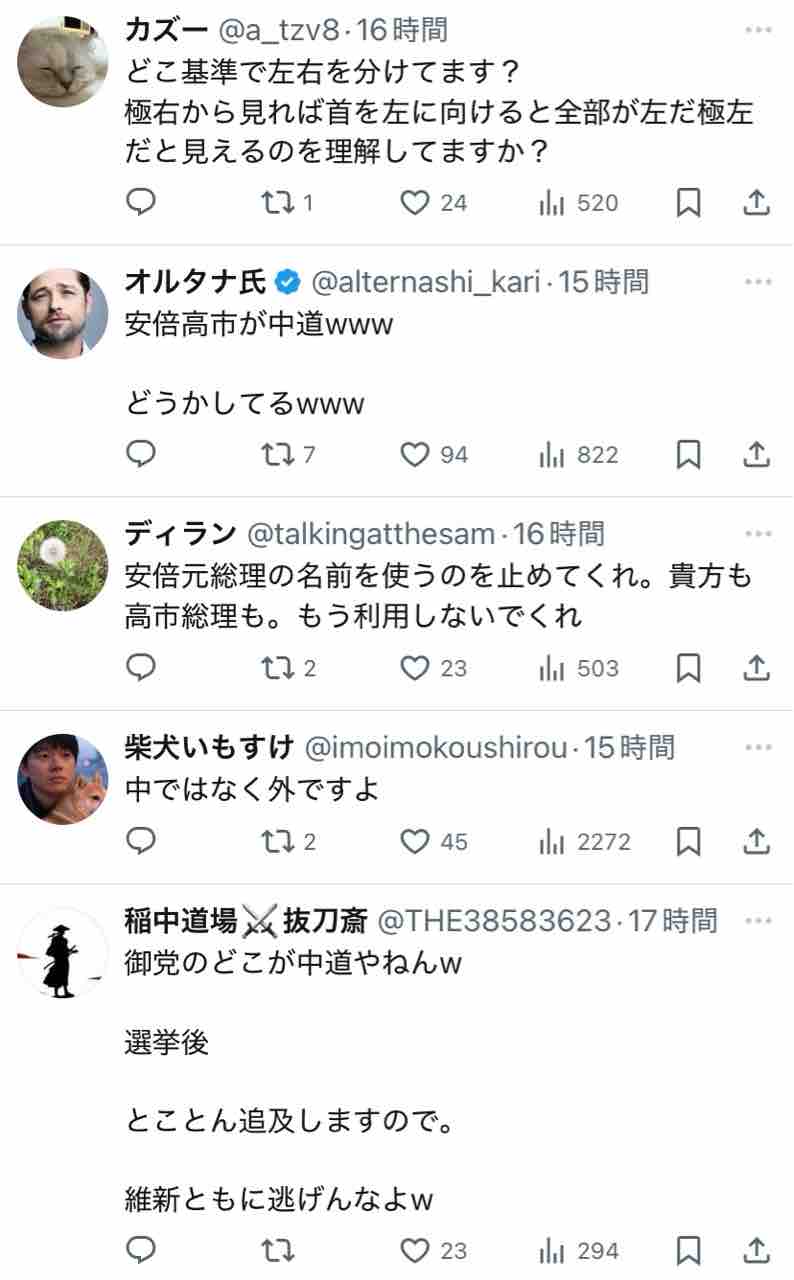This screenshot has width=794, height=1280.
Task: Share 柴犬いもすけ's tweet
Action: click(x=757, y=842)
